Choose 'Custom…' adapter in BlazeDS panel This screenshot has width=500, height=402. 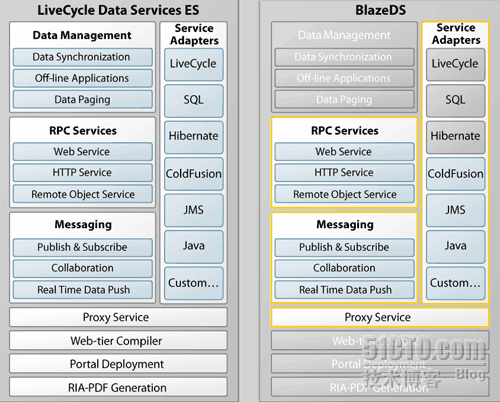456,283
